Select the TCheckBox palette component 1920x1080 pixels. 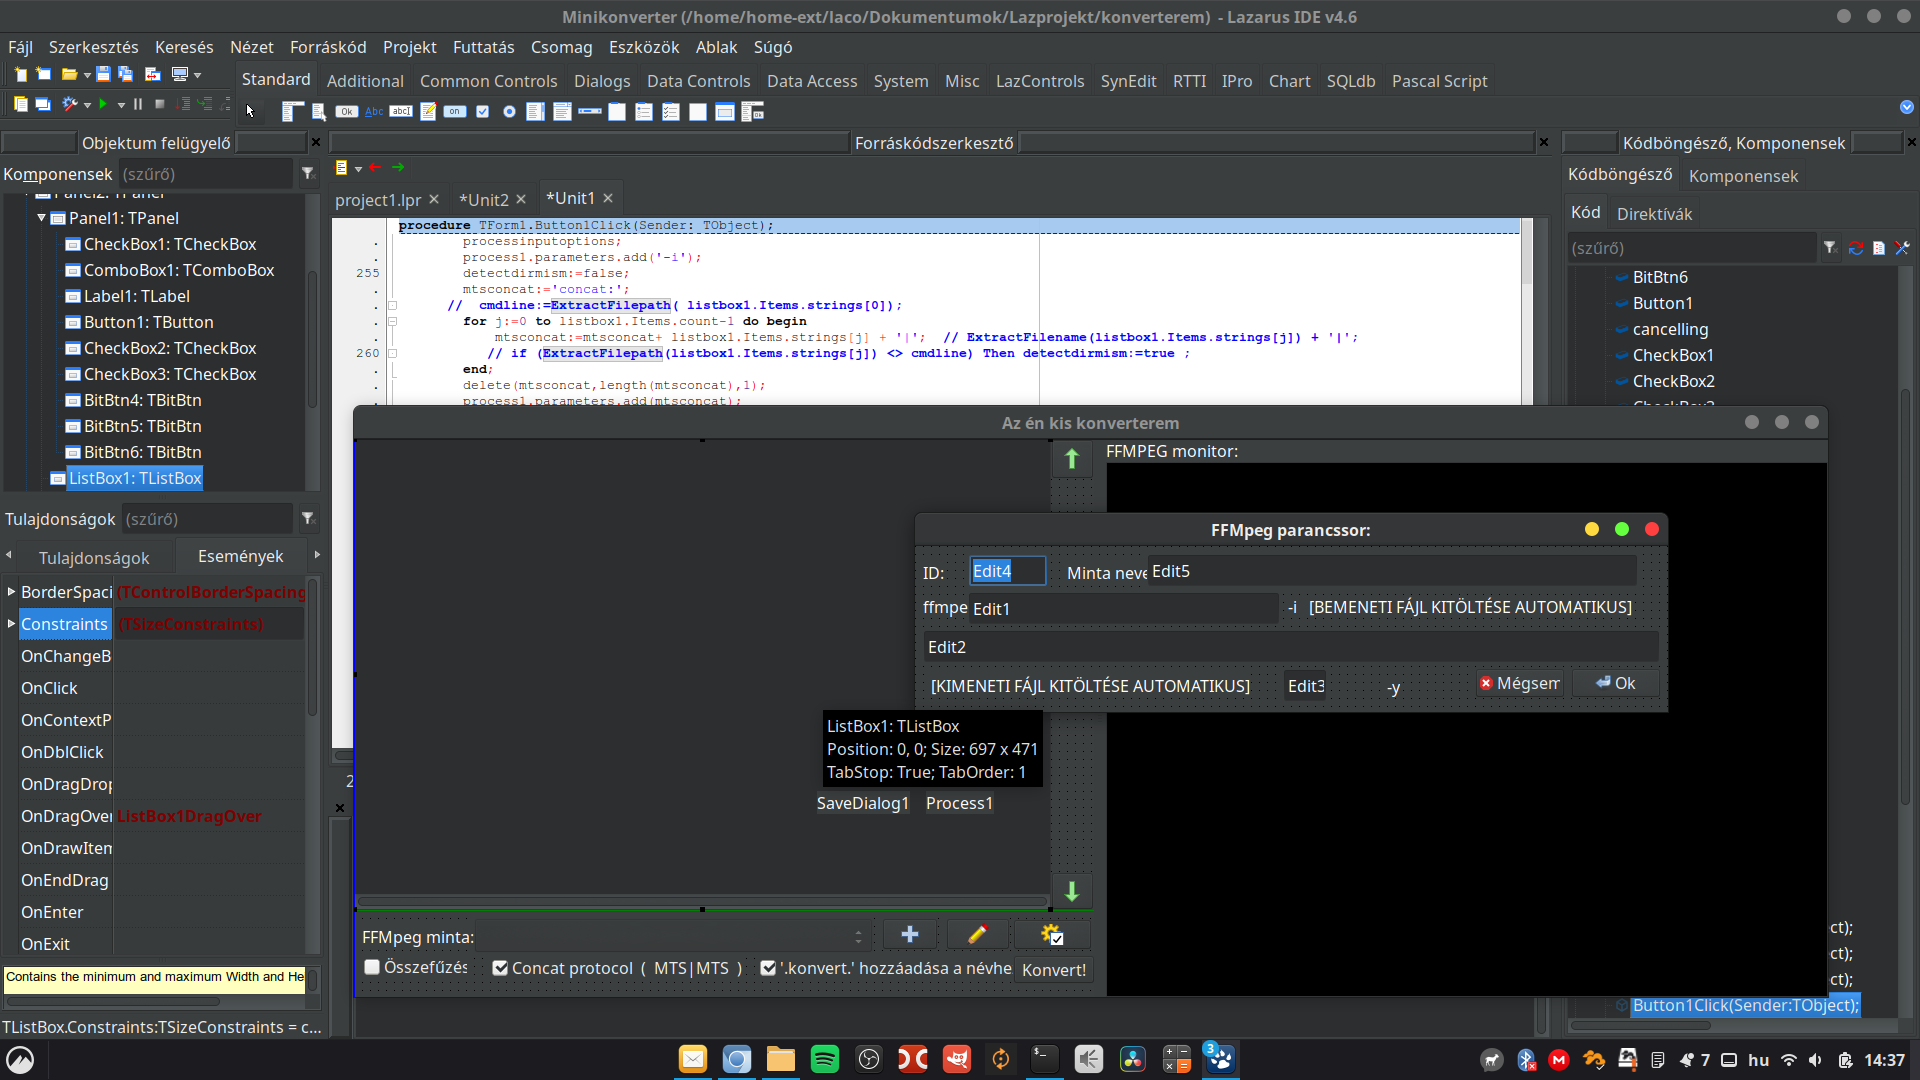(482, 112)
